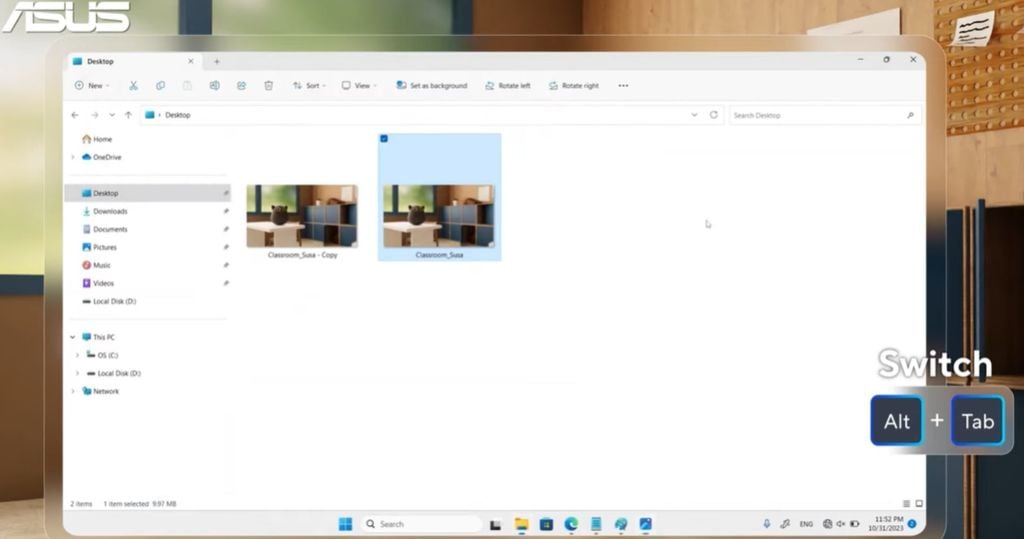
Task: Click Set as background button
Action: (431, 86)
